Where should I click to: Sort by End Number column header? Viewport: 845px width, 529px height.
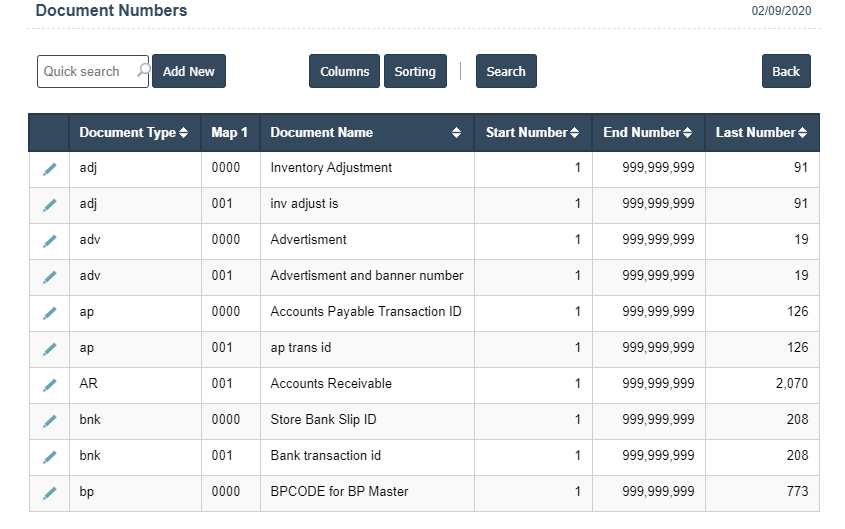[688, 133]
